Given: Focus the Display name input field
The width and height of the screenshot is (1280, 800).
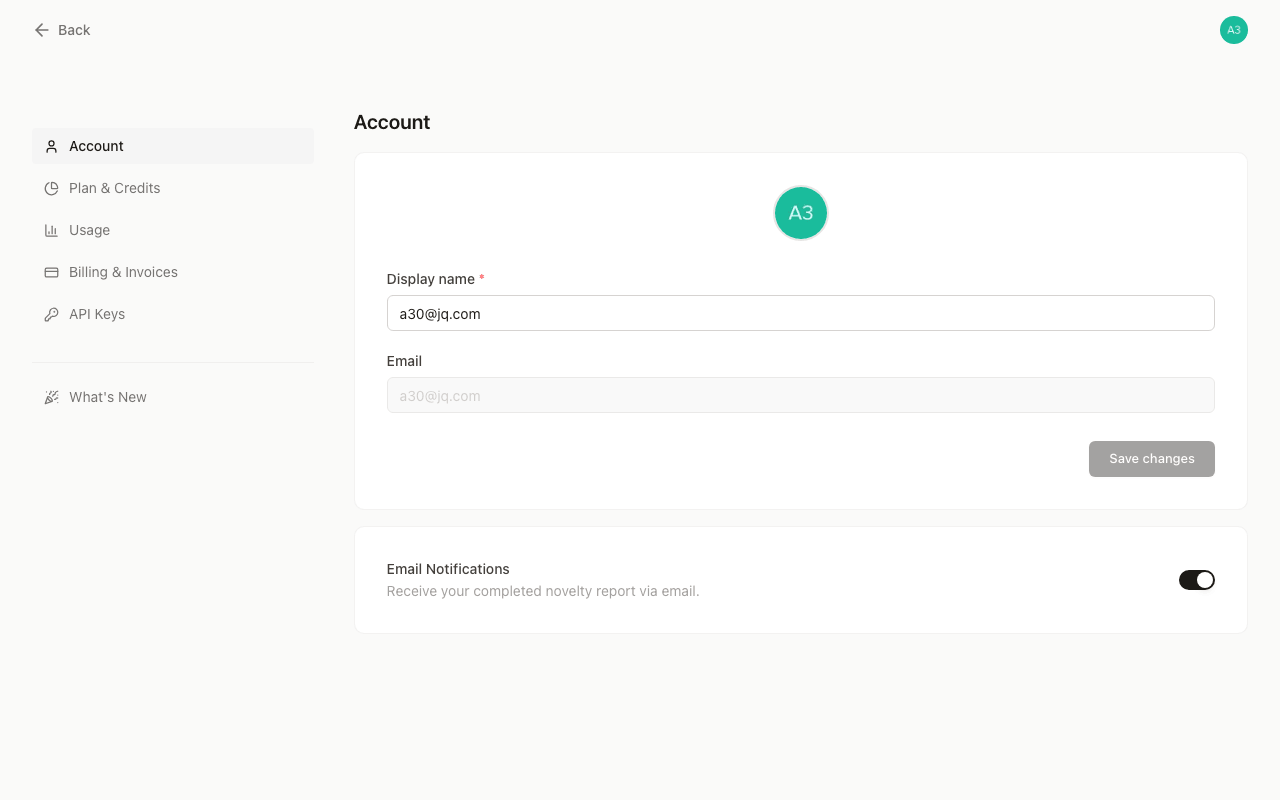Looking at the screenshot, I should click(x=800, y=313).
